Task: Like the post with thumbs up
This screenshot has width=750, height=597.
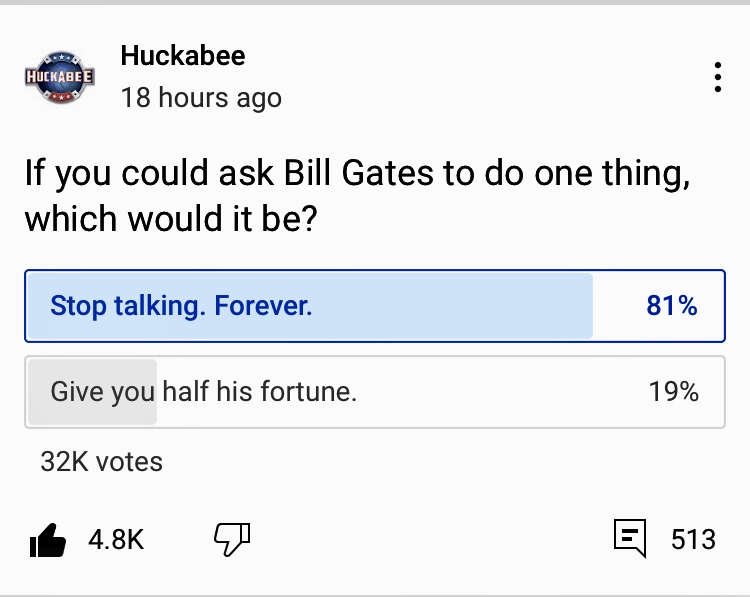Action: click(x=48, y=541)
